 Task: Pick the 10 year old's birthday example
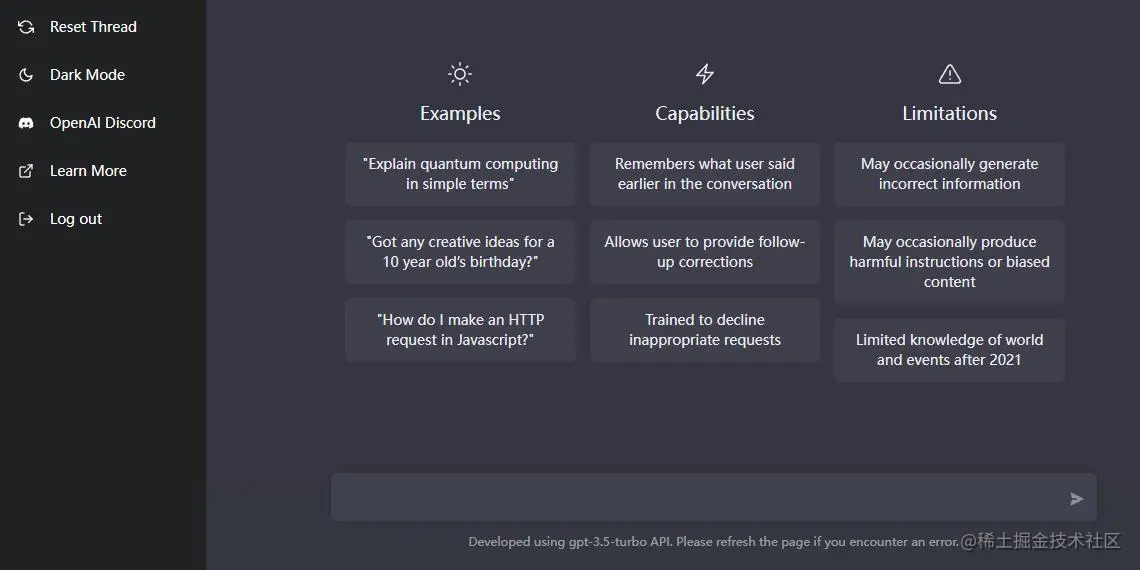coord(460,252)
